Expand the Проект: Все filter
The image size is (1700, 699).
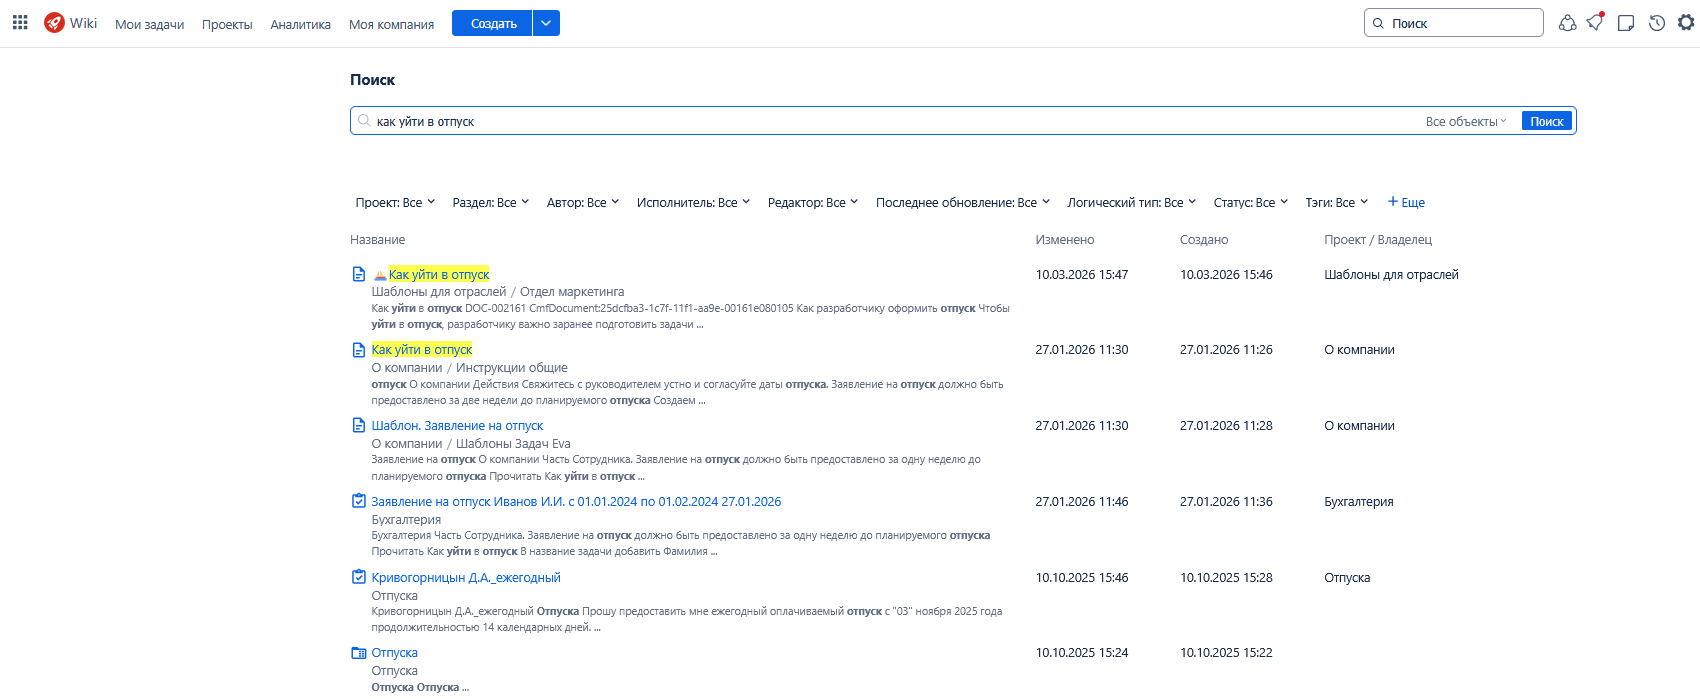coord(395,202)
